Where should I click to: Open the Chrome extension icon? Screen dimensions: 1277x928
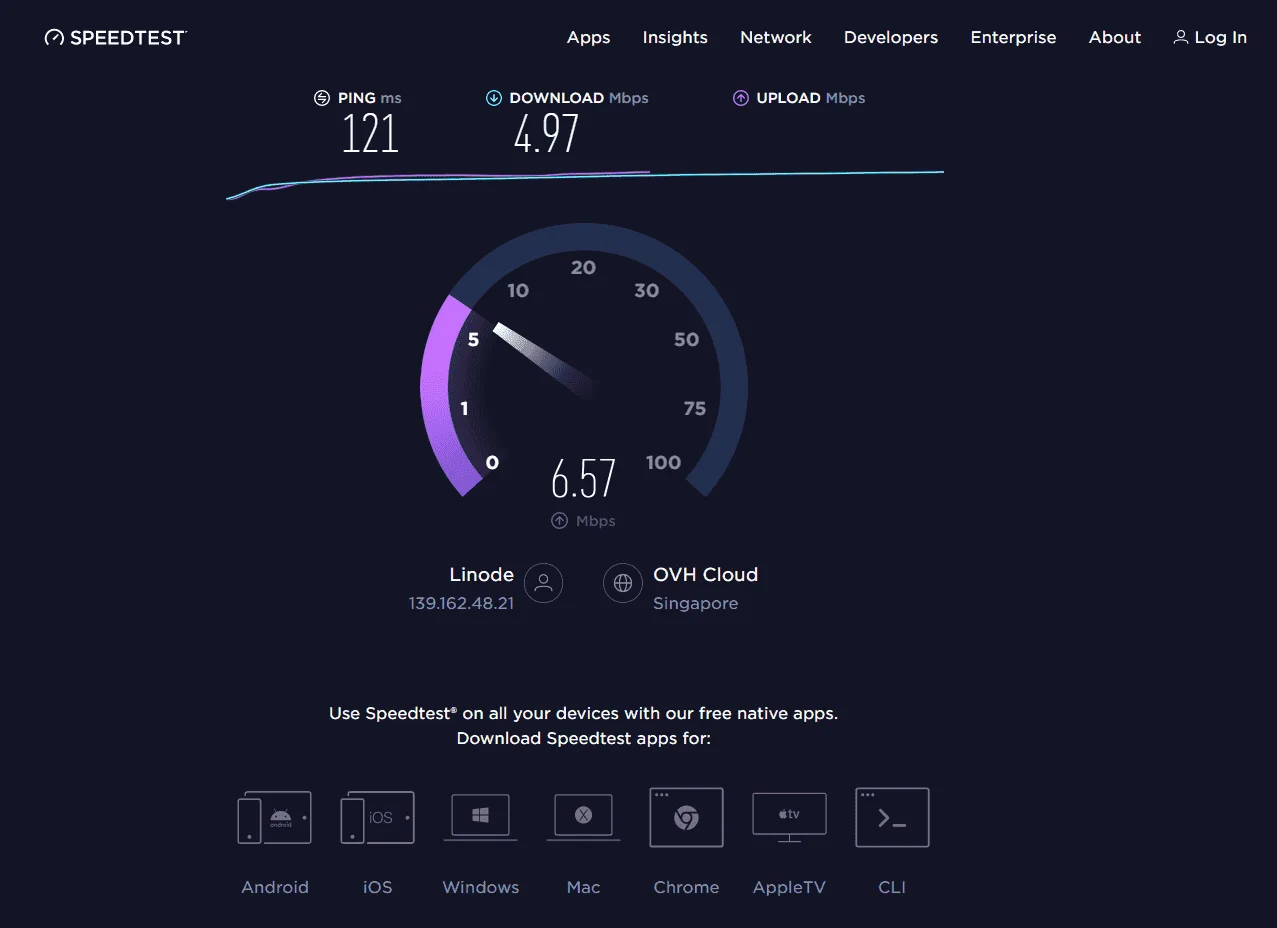pyautogui.click(x=686, y=818)
